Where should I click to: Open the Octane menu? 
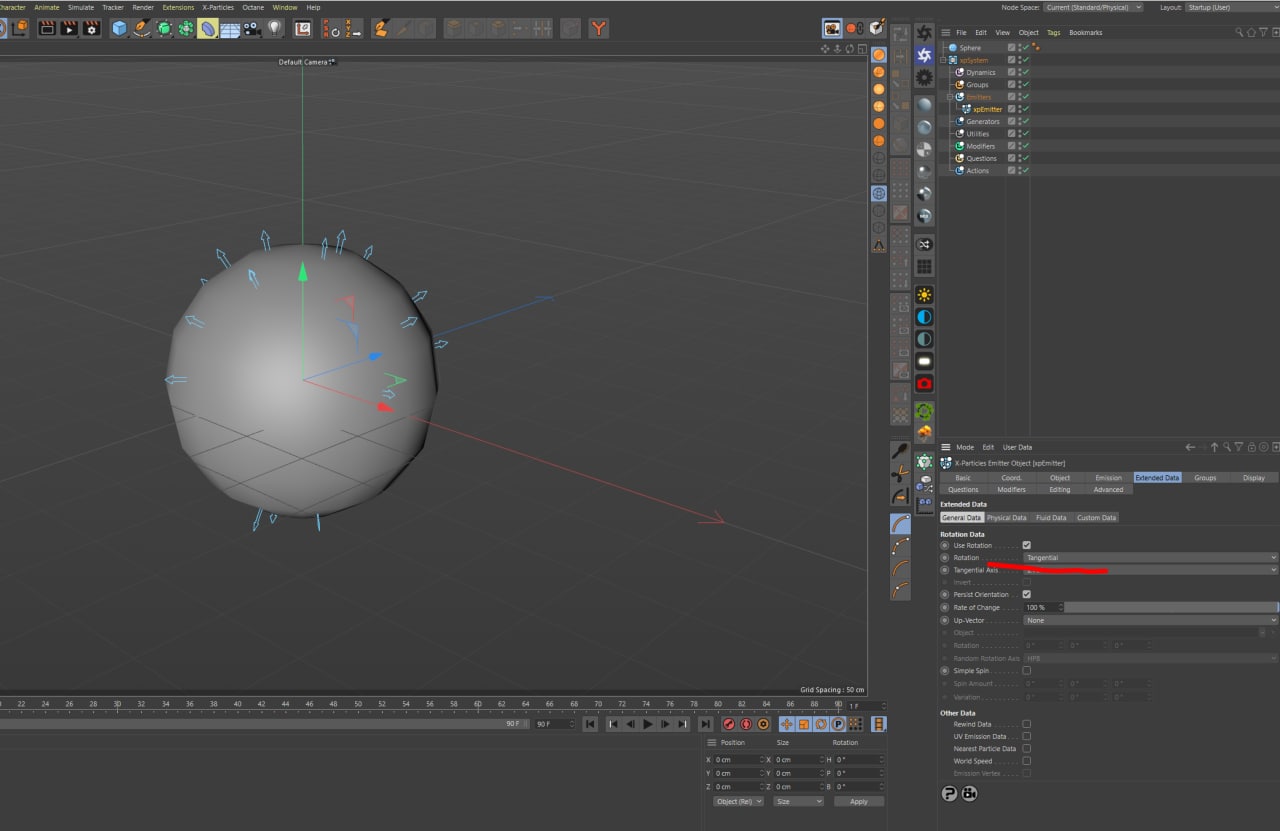tap(253, 7)
